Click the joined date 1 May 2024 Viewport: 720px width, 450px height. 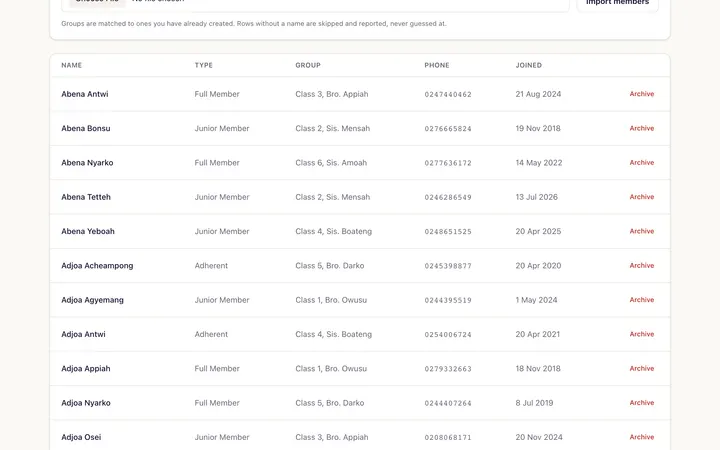click(x=536, y=300)
